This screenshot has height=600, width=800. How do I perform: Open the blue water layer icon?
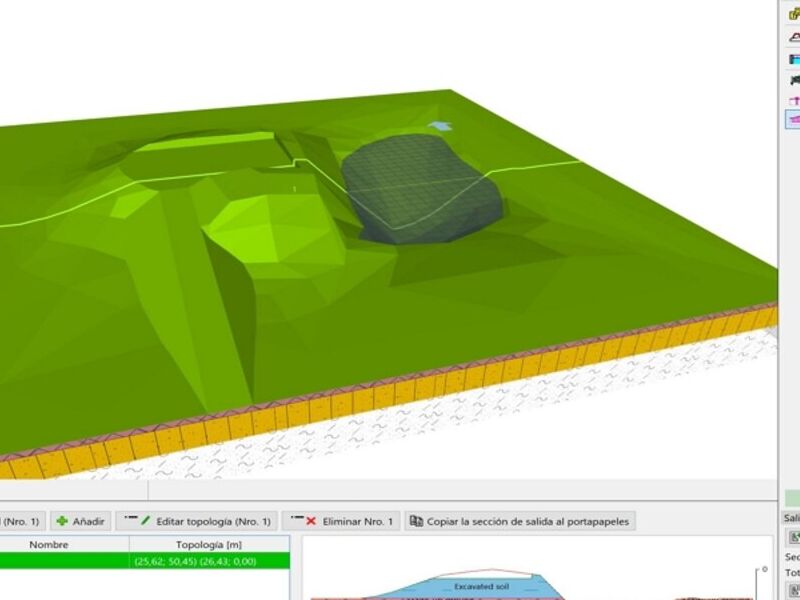tap(794, 58)
